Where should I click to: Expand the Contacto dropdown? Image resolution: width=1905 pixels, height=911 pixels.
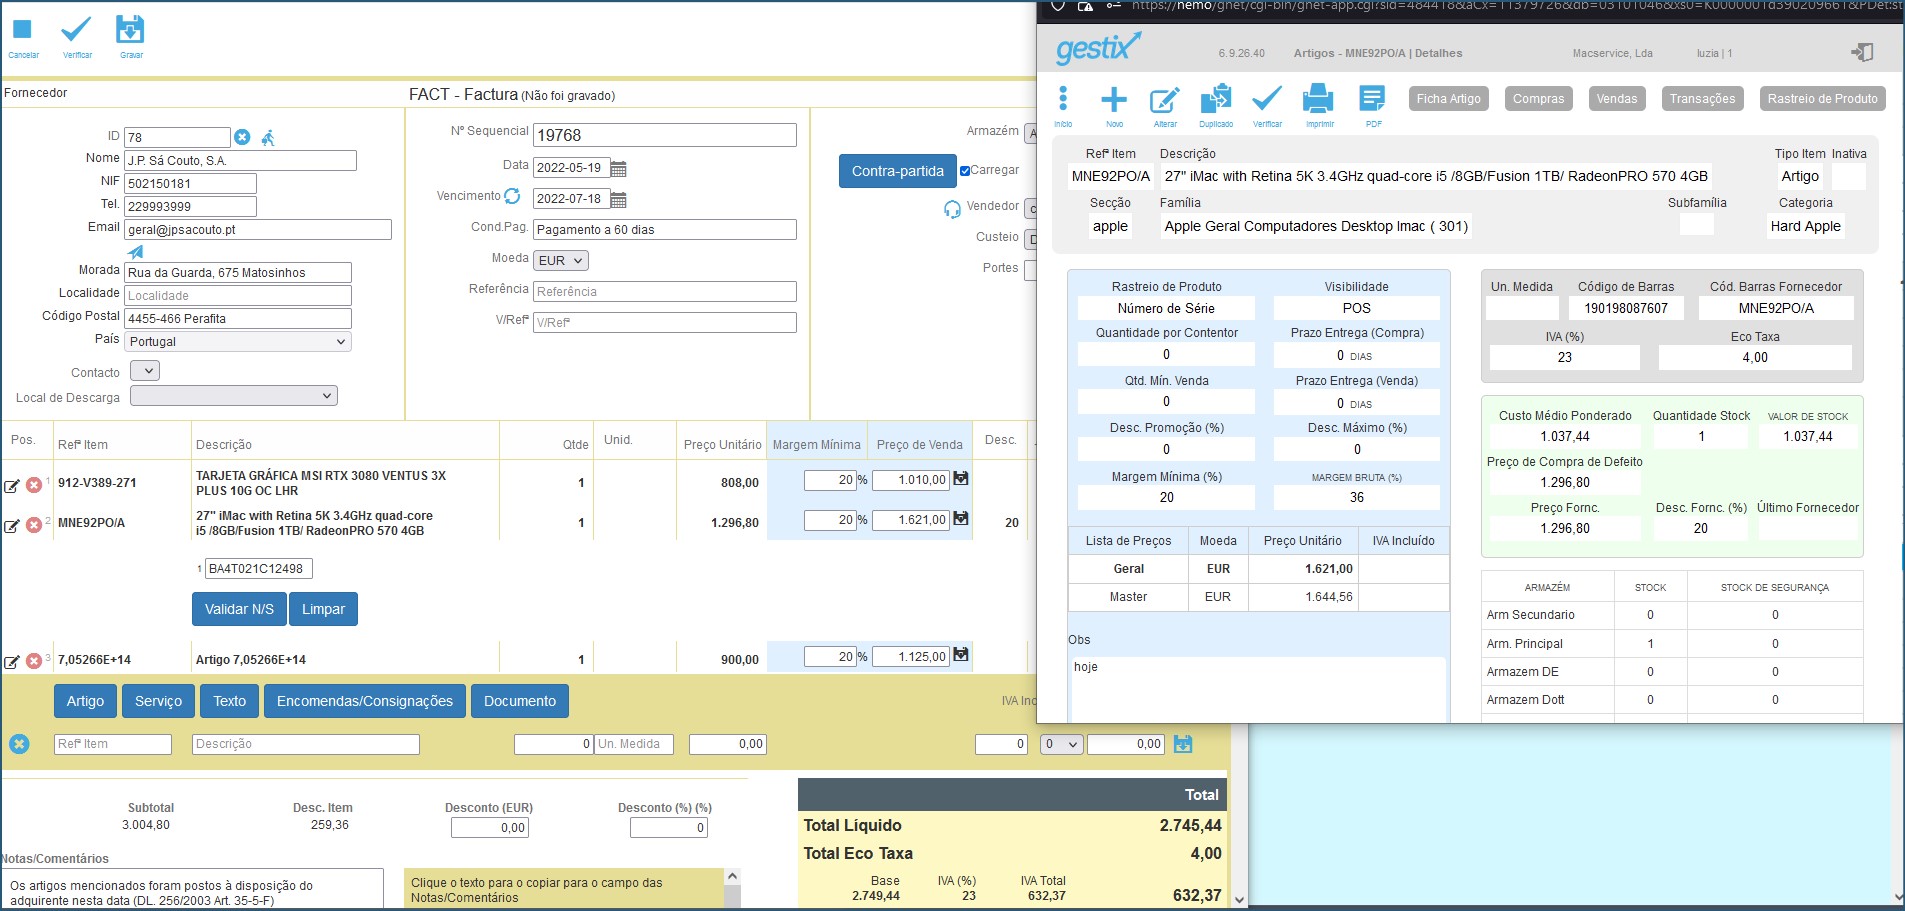[145, 371]
